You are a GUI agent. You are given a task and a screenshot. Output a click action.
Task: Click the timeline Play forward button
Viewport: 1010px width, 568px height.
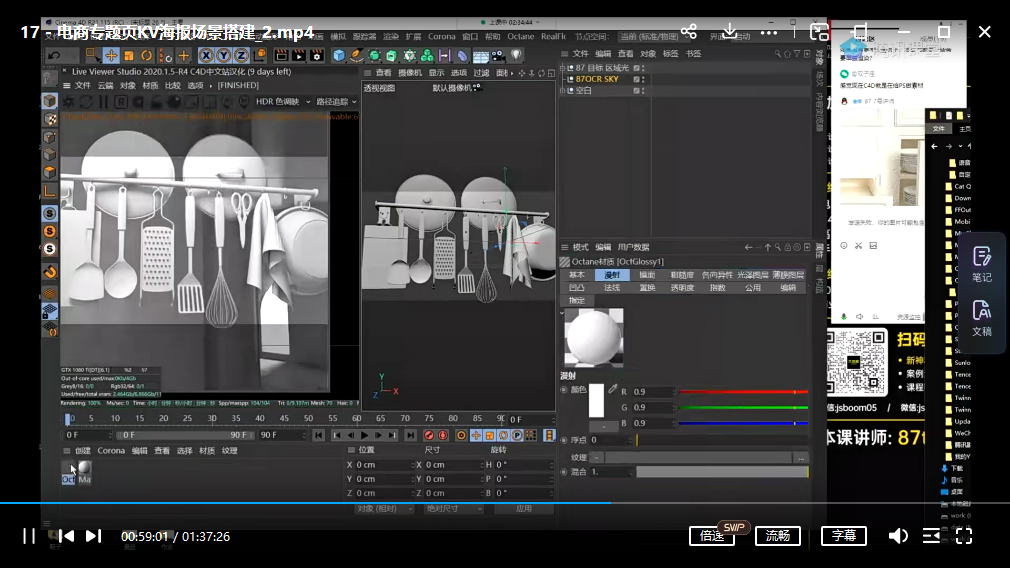(365, 436)
